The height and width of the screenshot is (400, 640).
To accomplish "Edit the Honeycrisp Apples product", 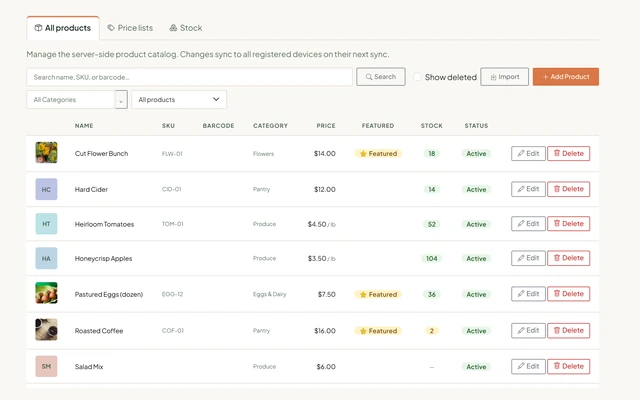I will pyautogui.click(x=528, y=258).
